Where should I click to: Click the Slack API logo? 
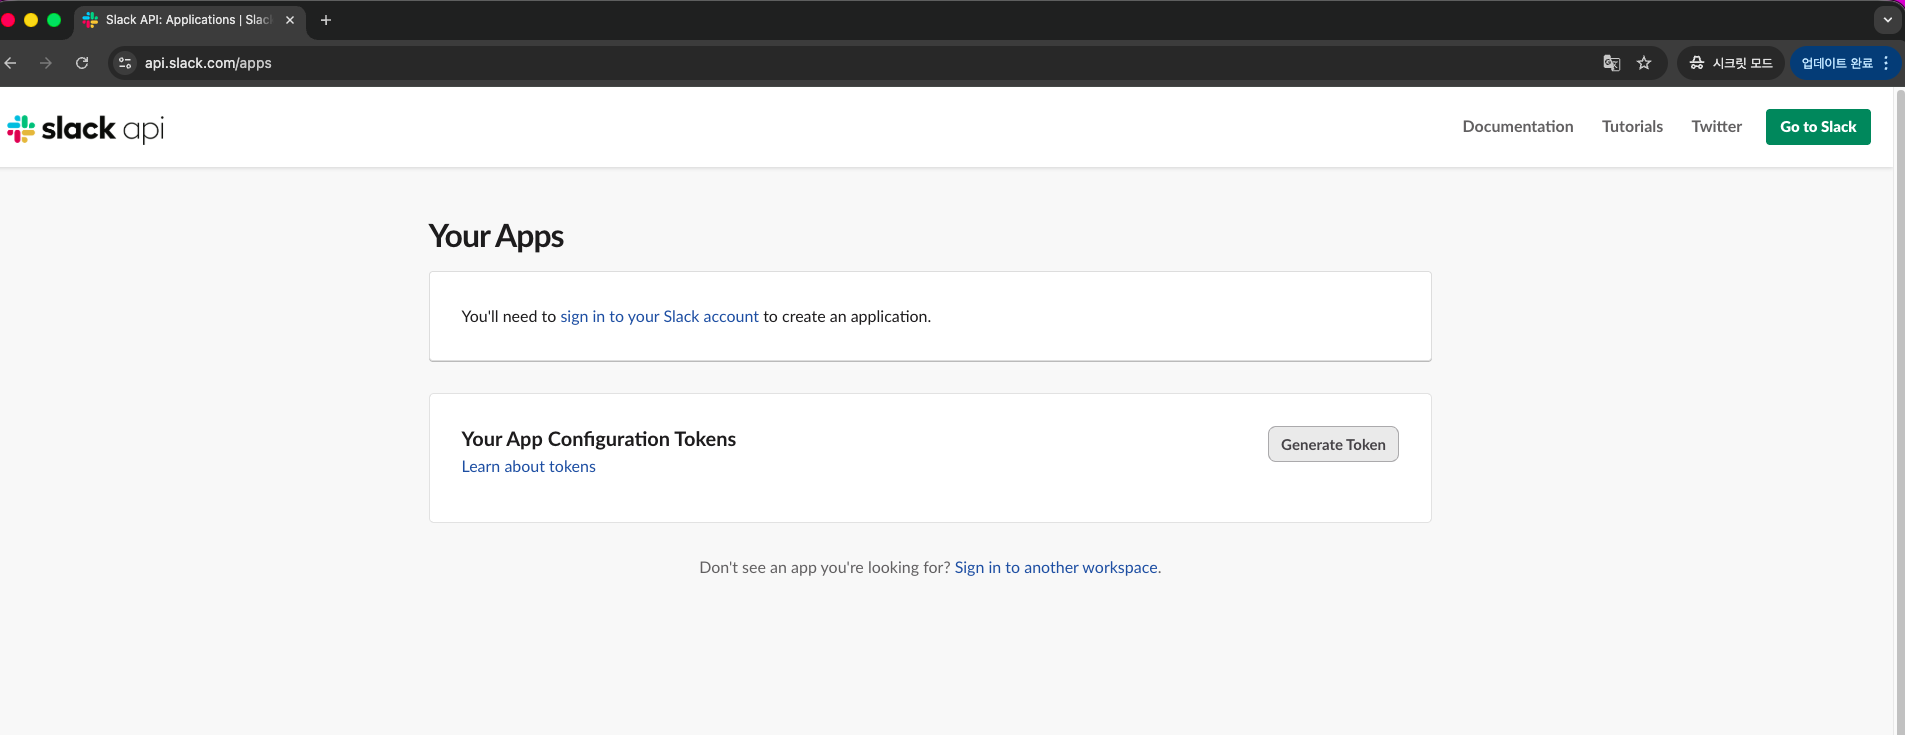point(86,129)
